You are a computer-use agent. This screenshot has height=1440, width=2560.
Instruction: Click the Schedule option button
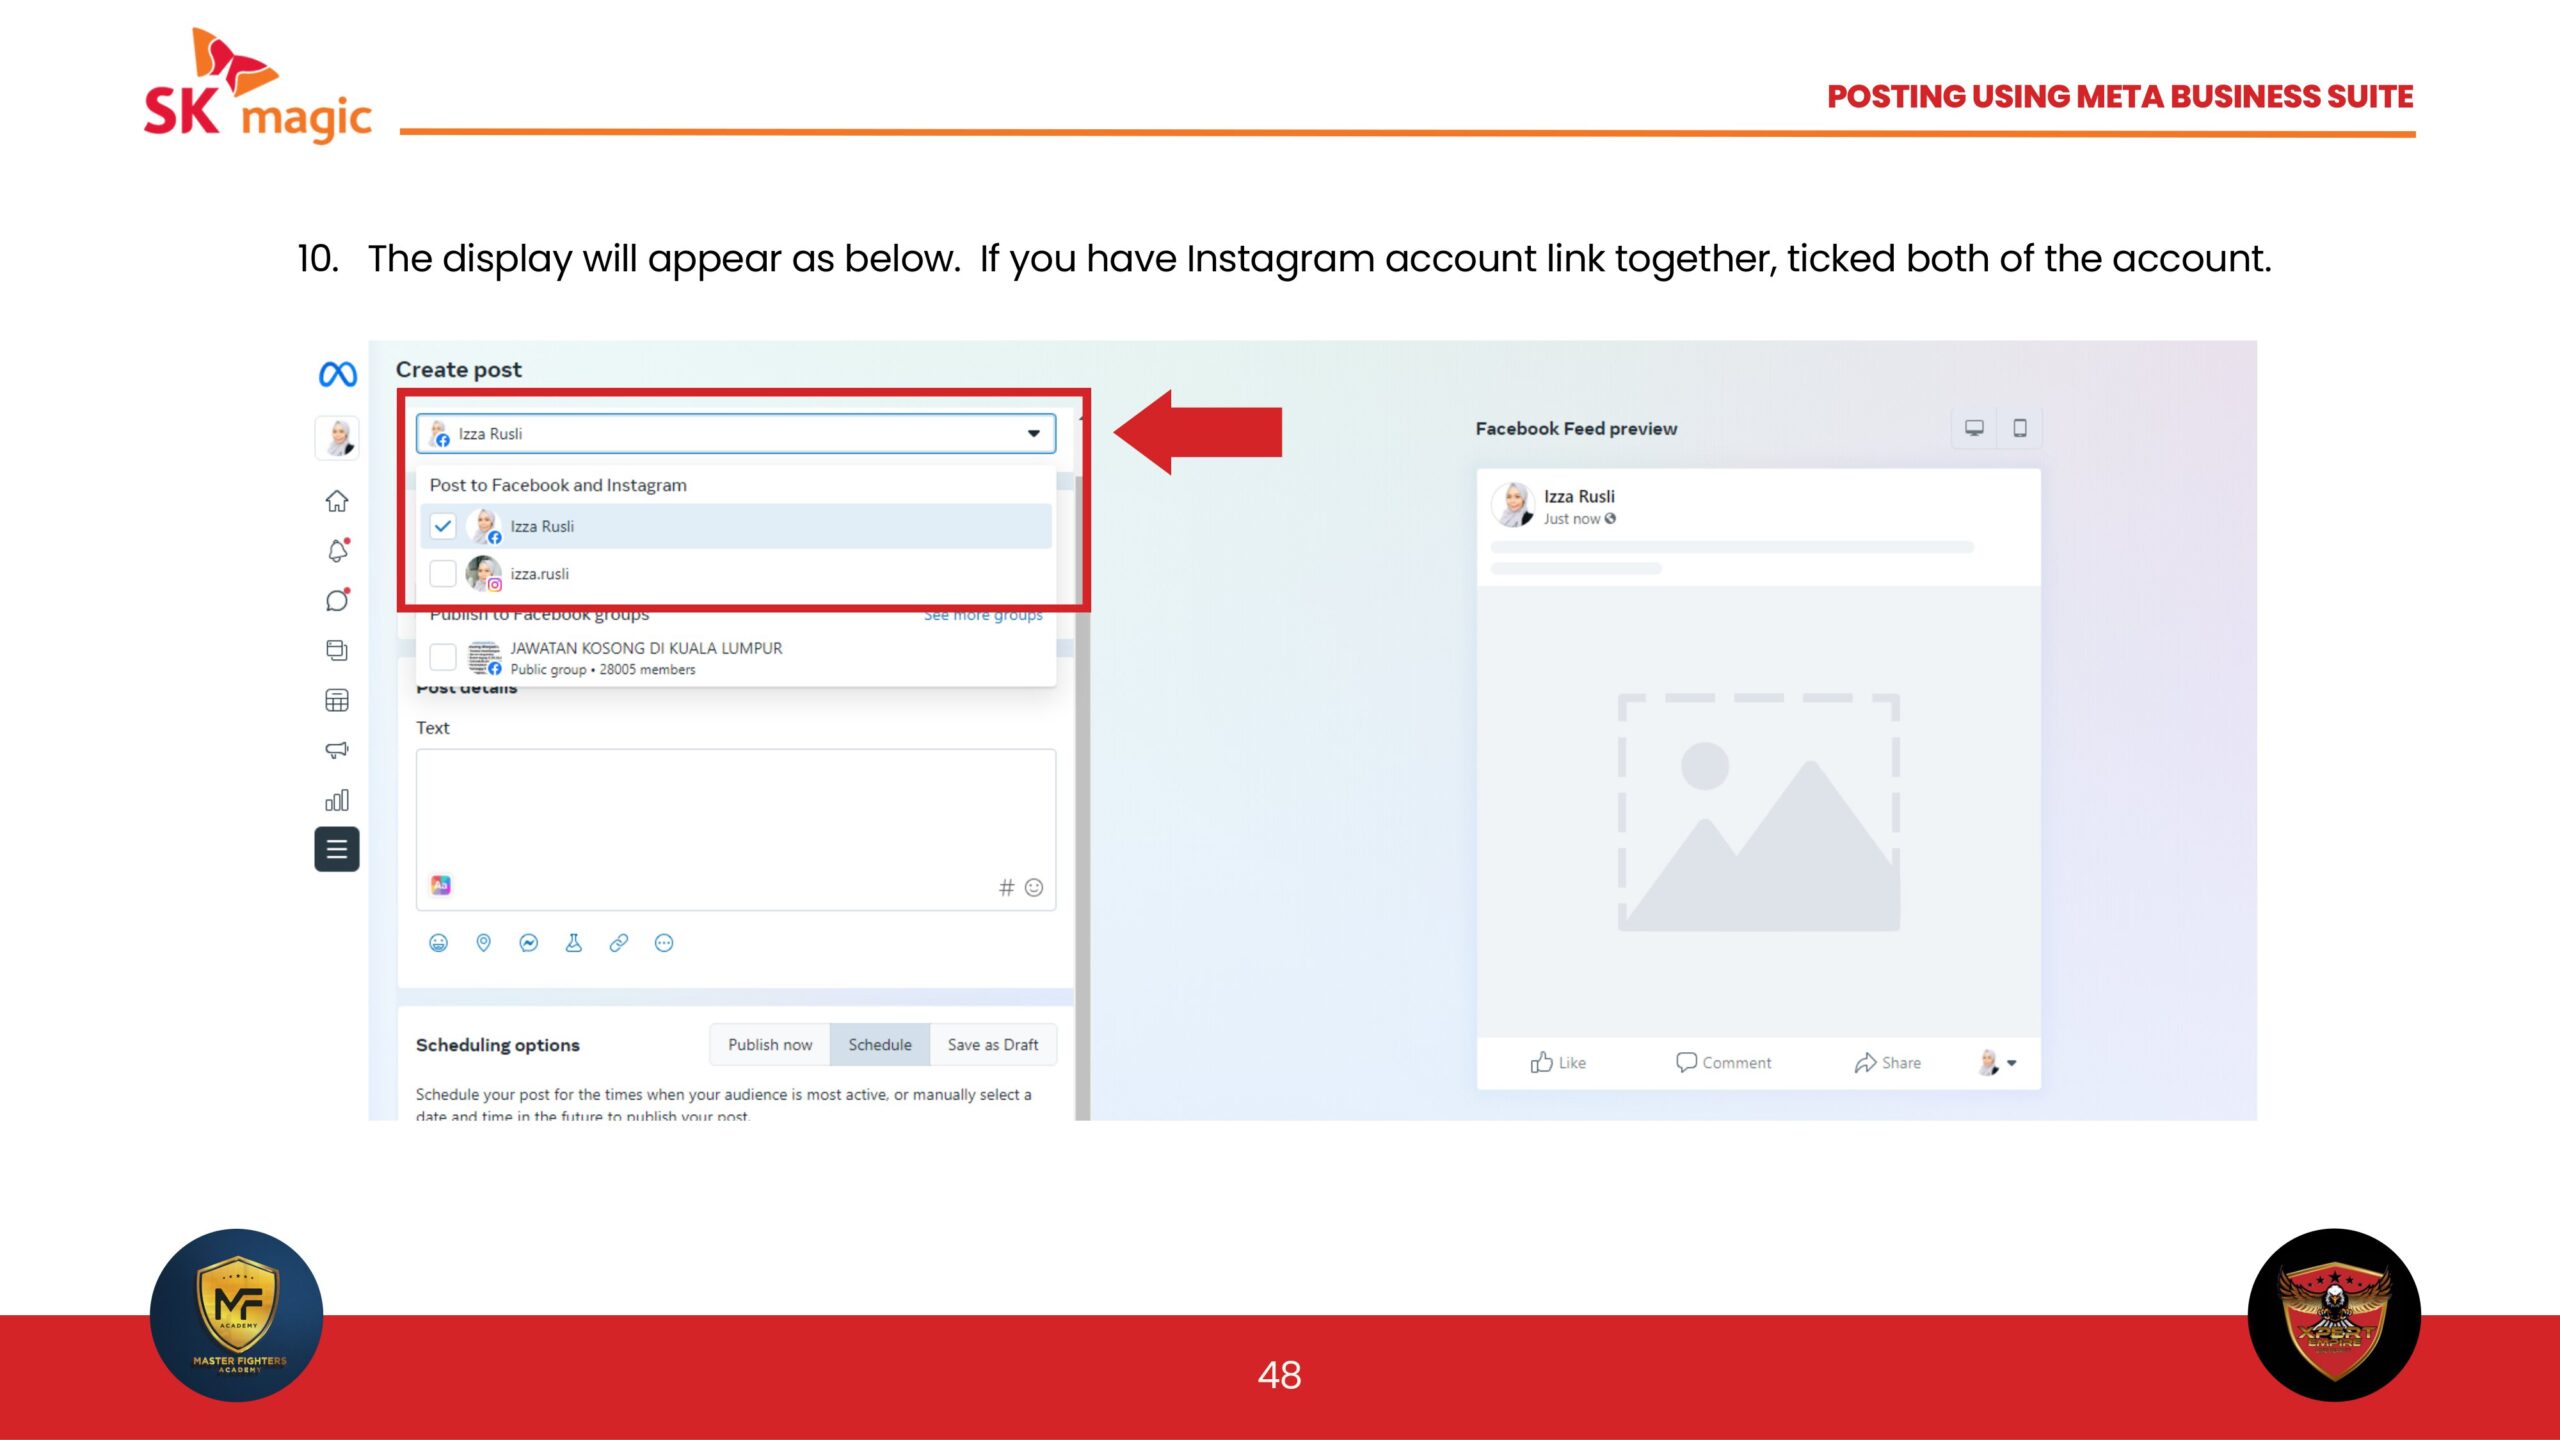point(879,1044)
